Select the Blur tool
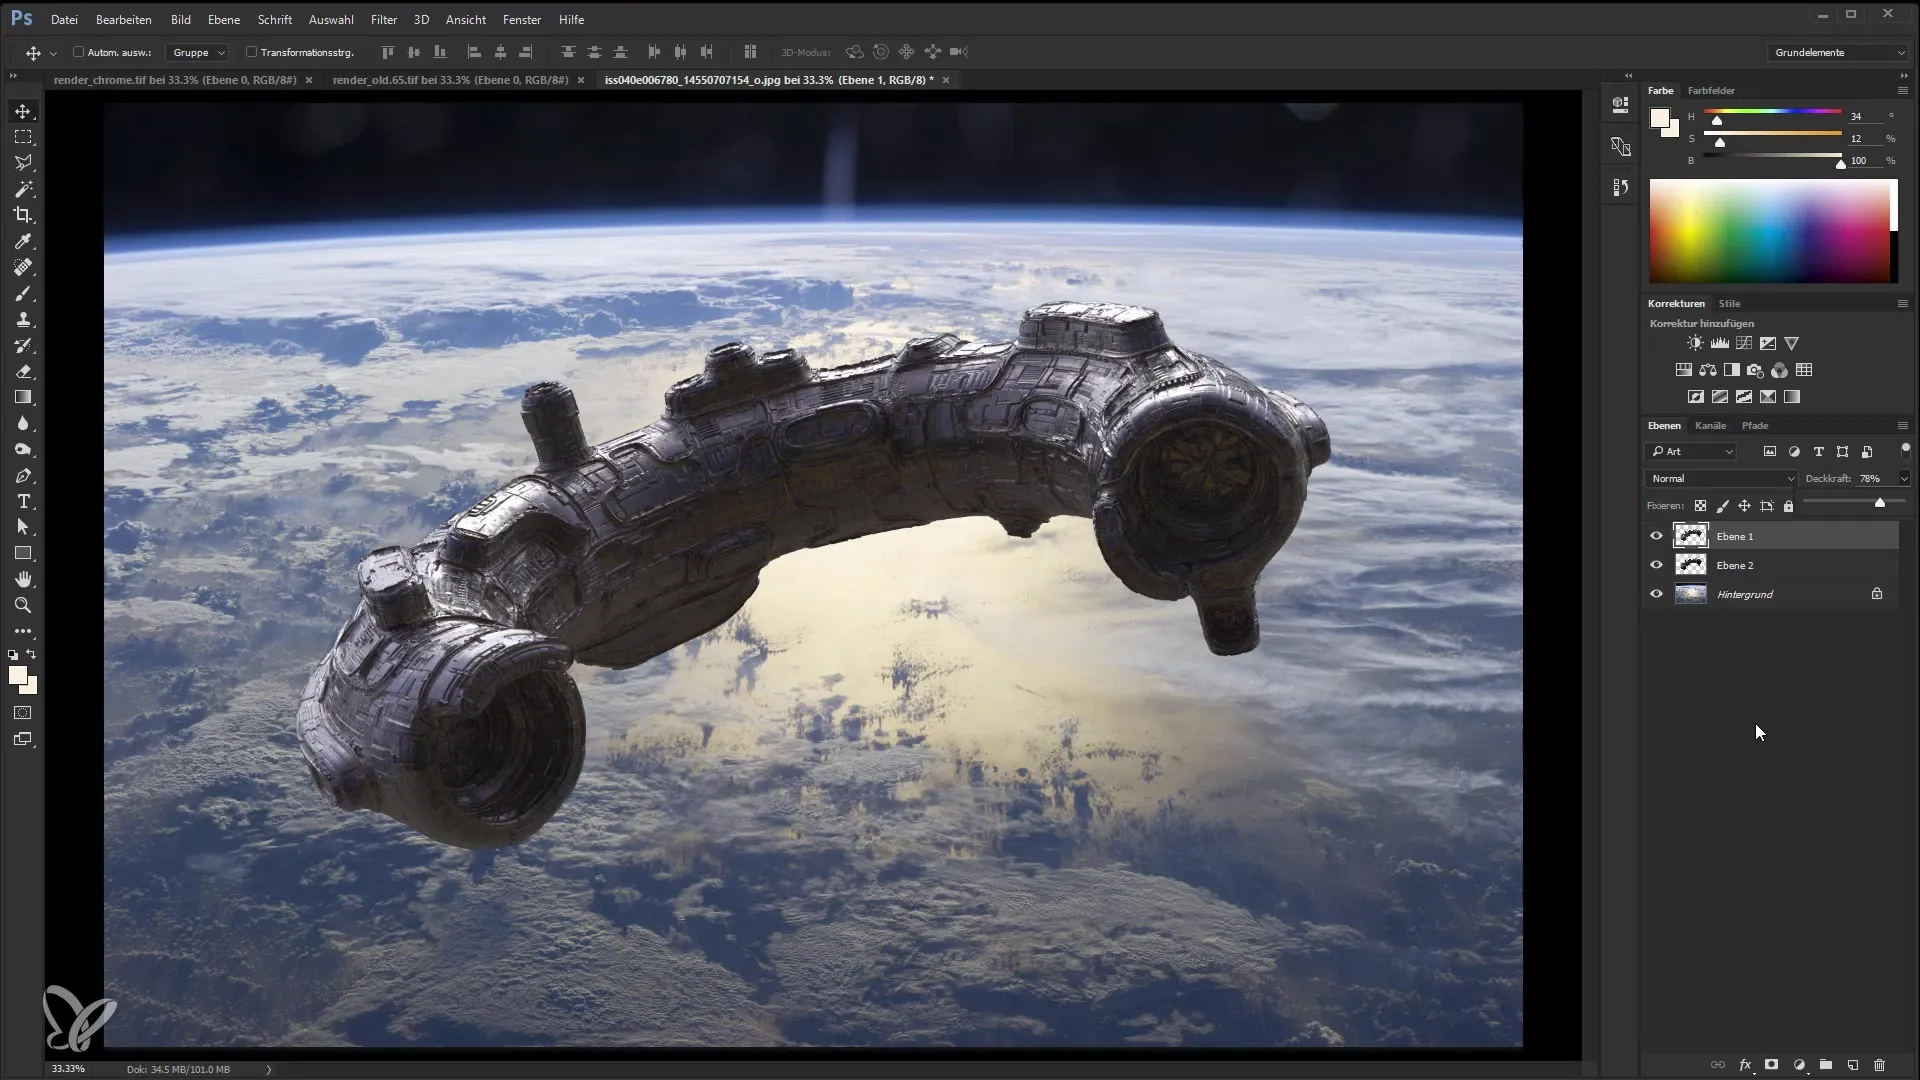This screenshot has width=1920, height=1080. (x=23, y=423)
